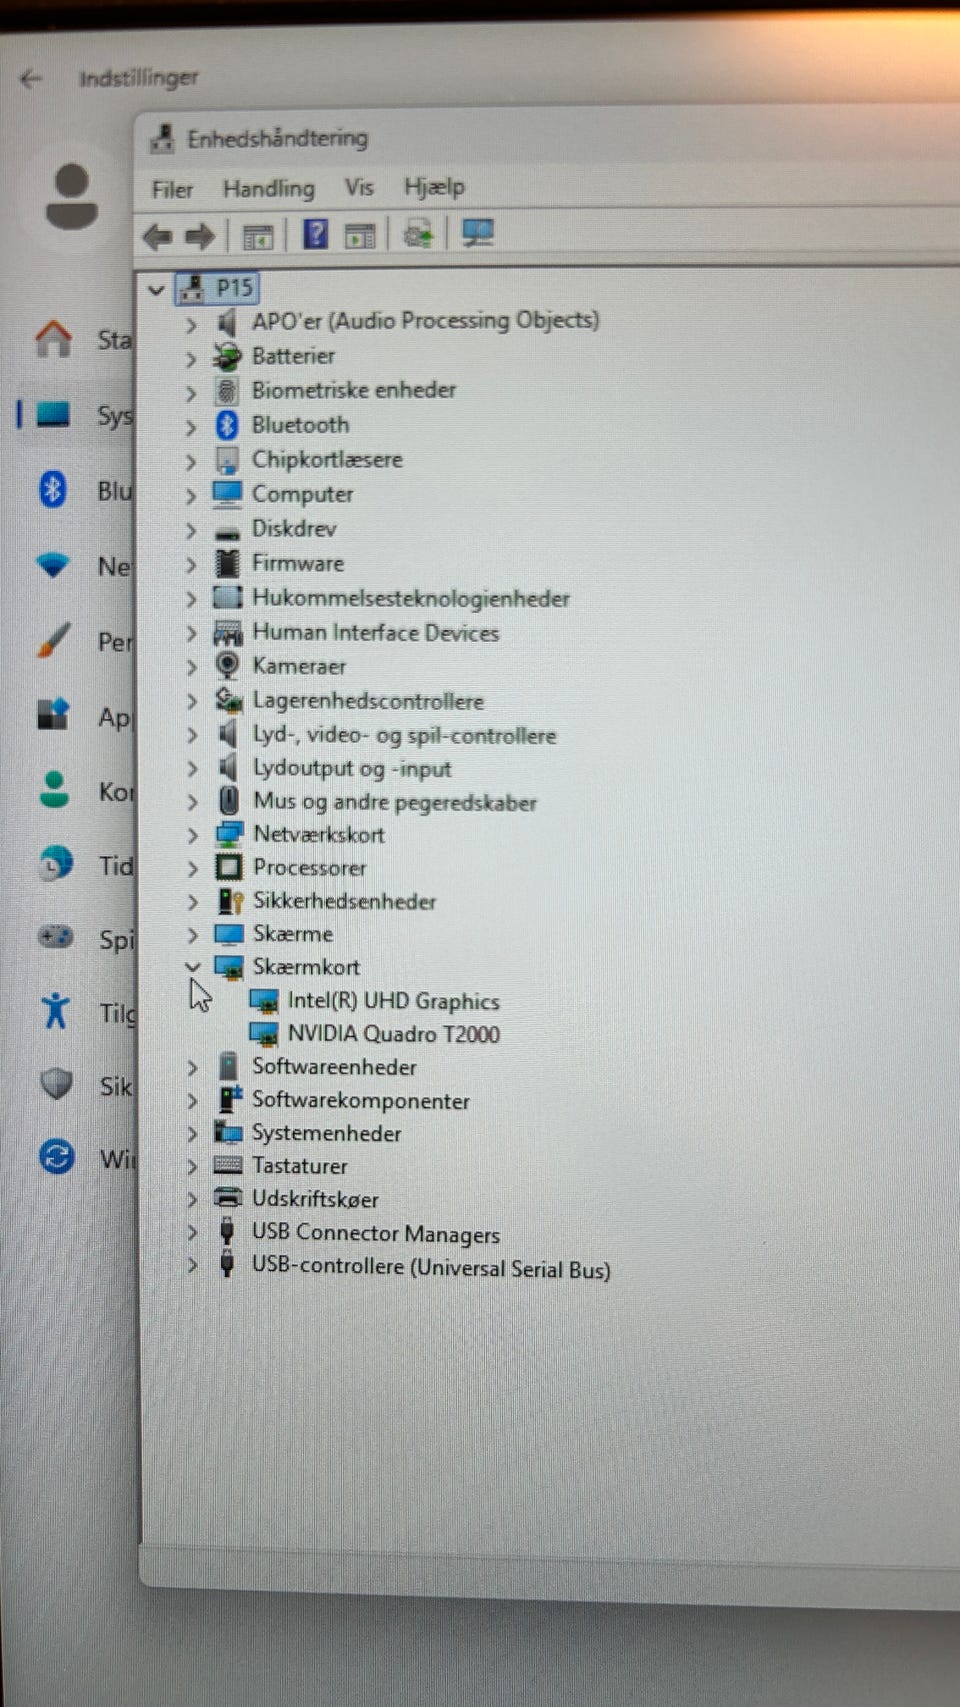Click the Sikkerhedsenheder security icon

pos(230,901)
